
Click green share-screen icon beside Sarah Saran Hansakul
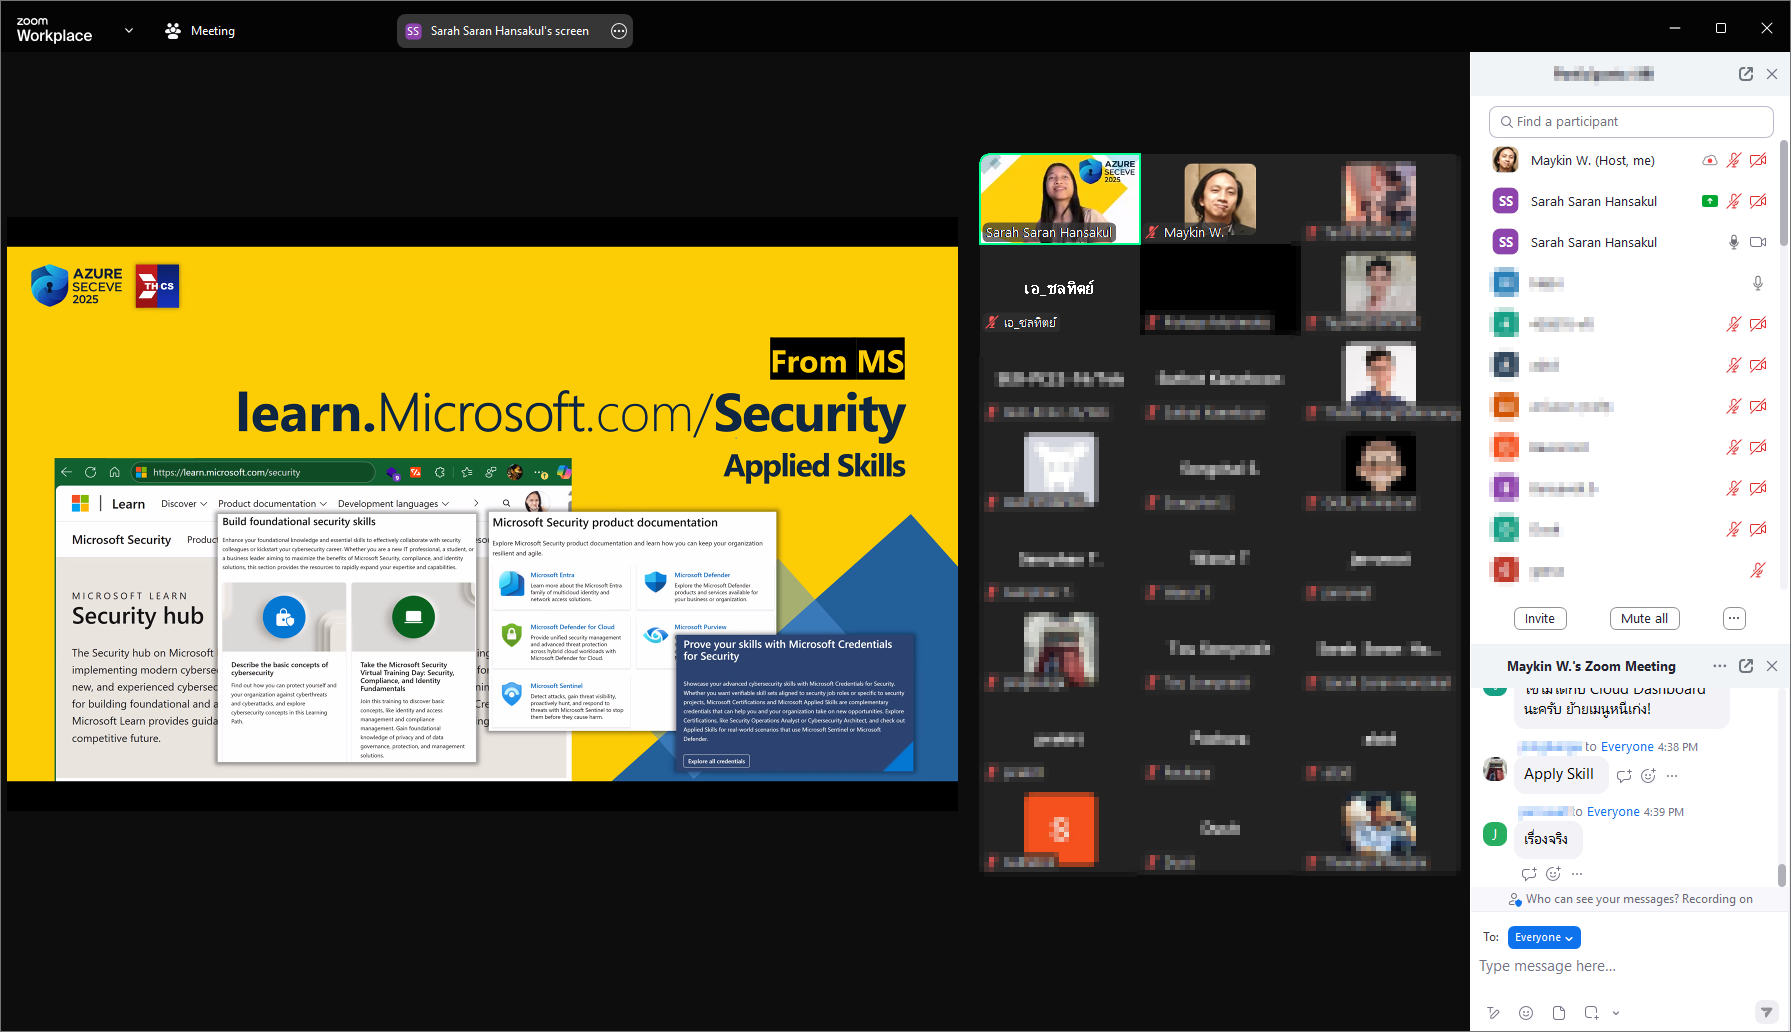coord(1710,201)
